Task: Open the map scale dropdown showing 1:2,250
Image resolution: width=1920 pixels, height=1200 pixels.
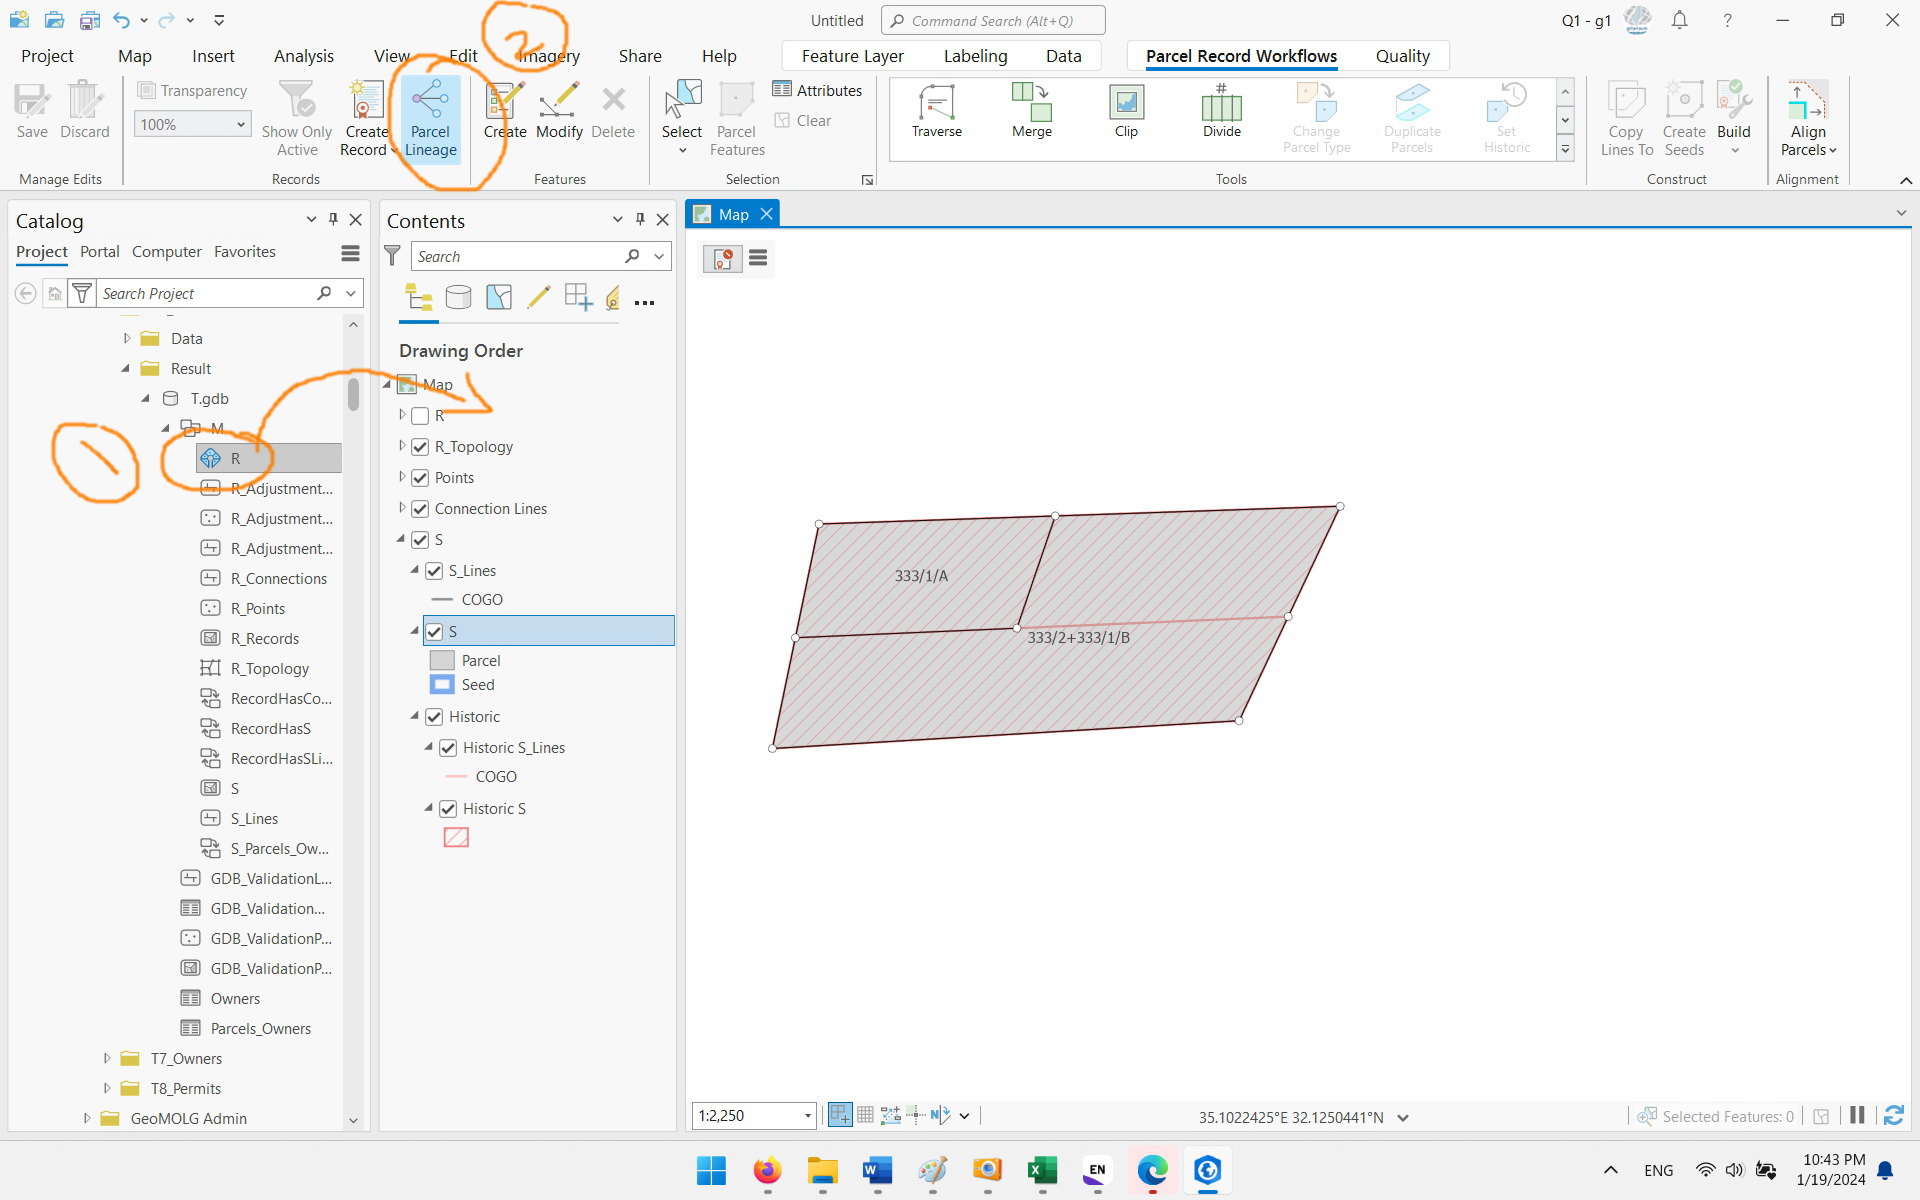Action: pyautogui.click(x=806, y=1115)
